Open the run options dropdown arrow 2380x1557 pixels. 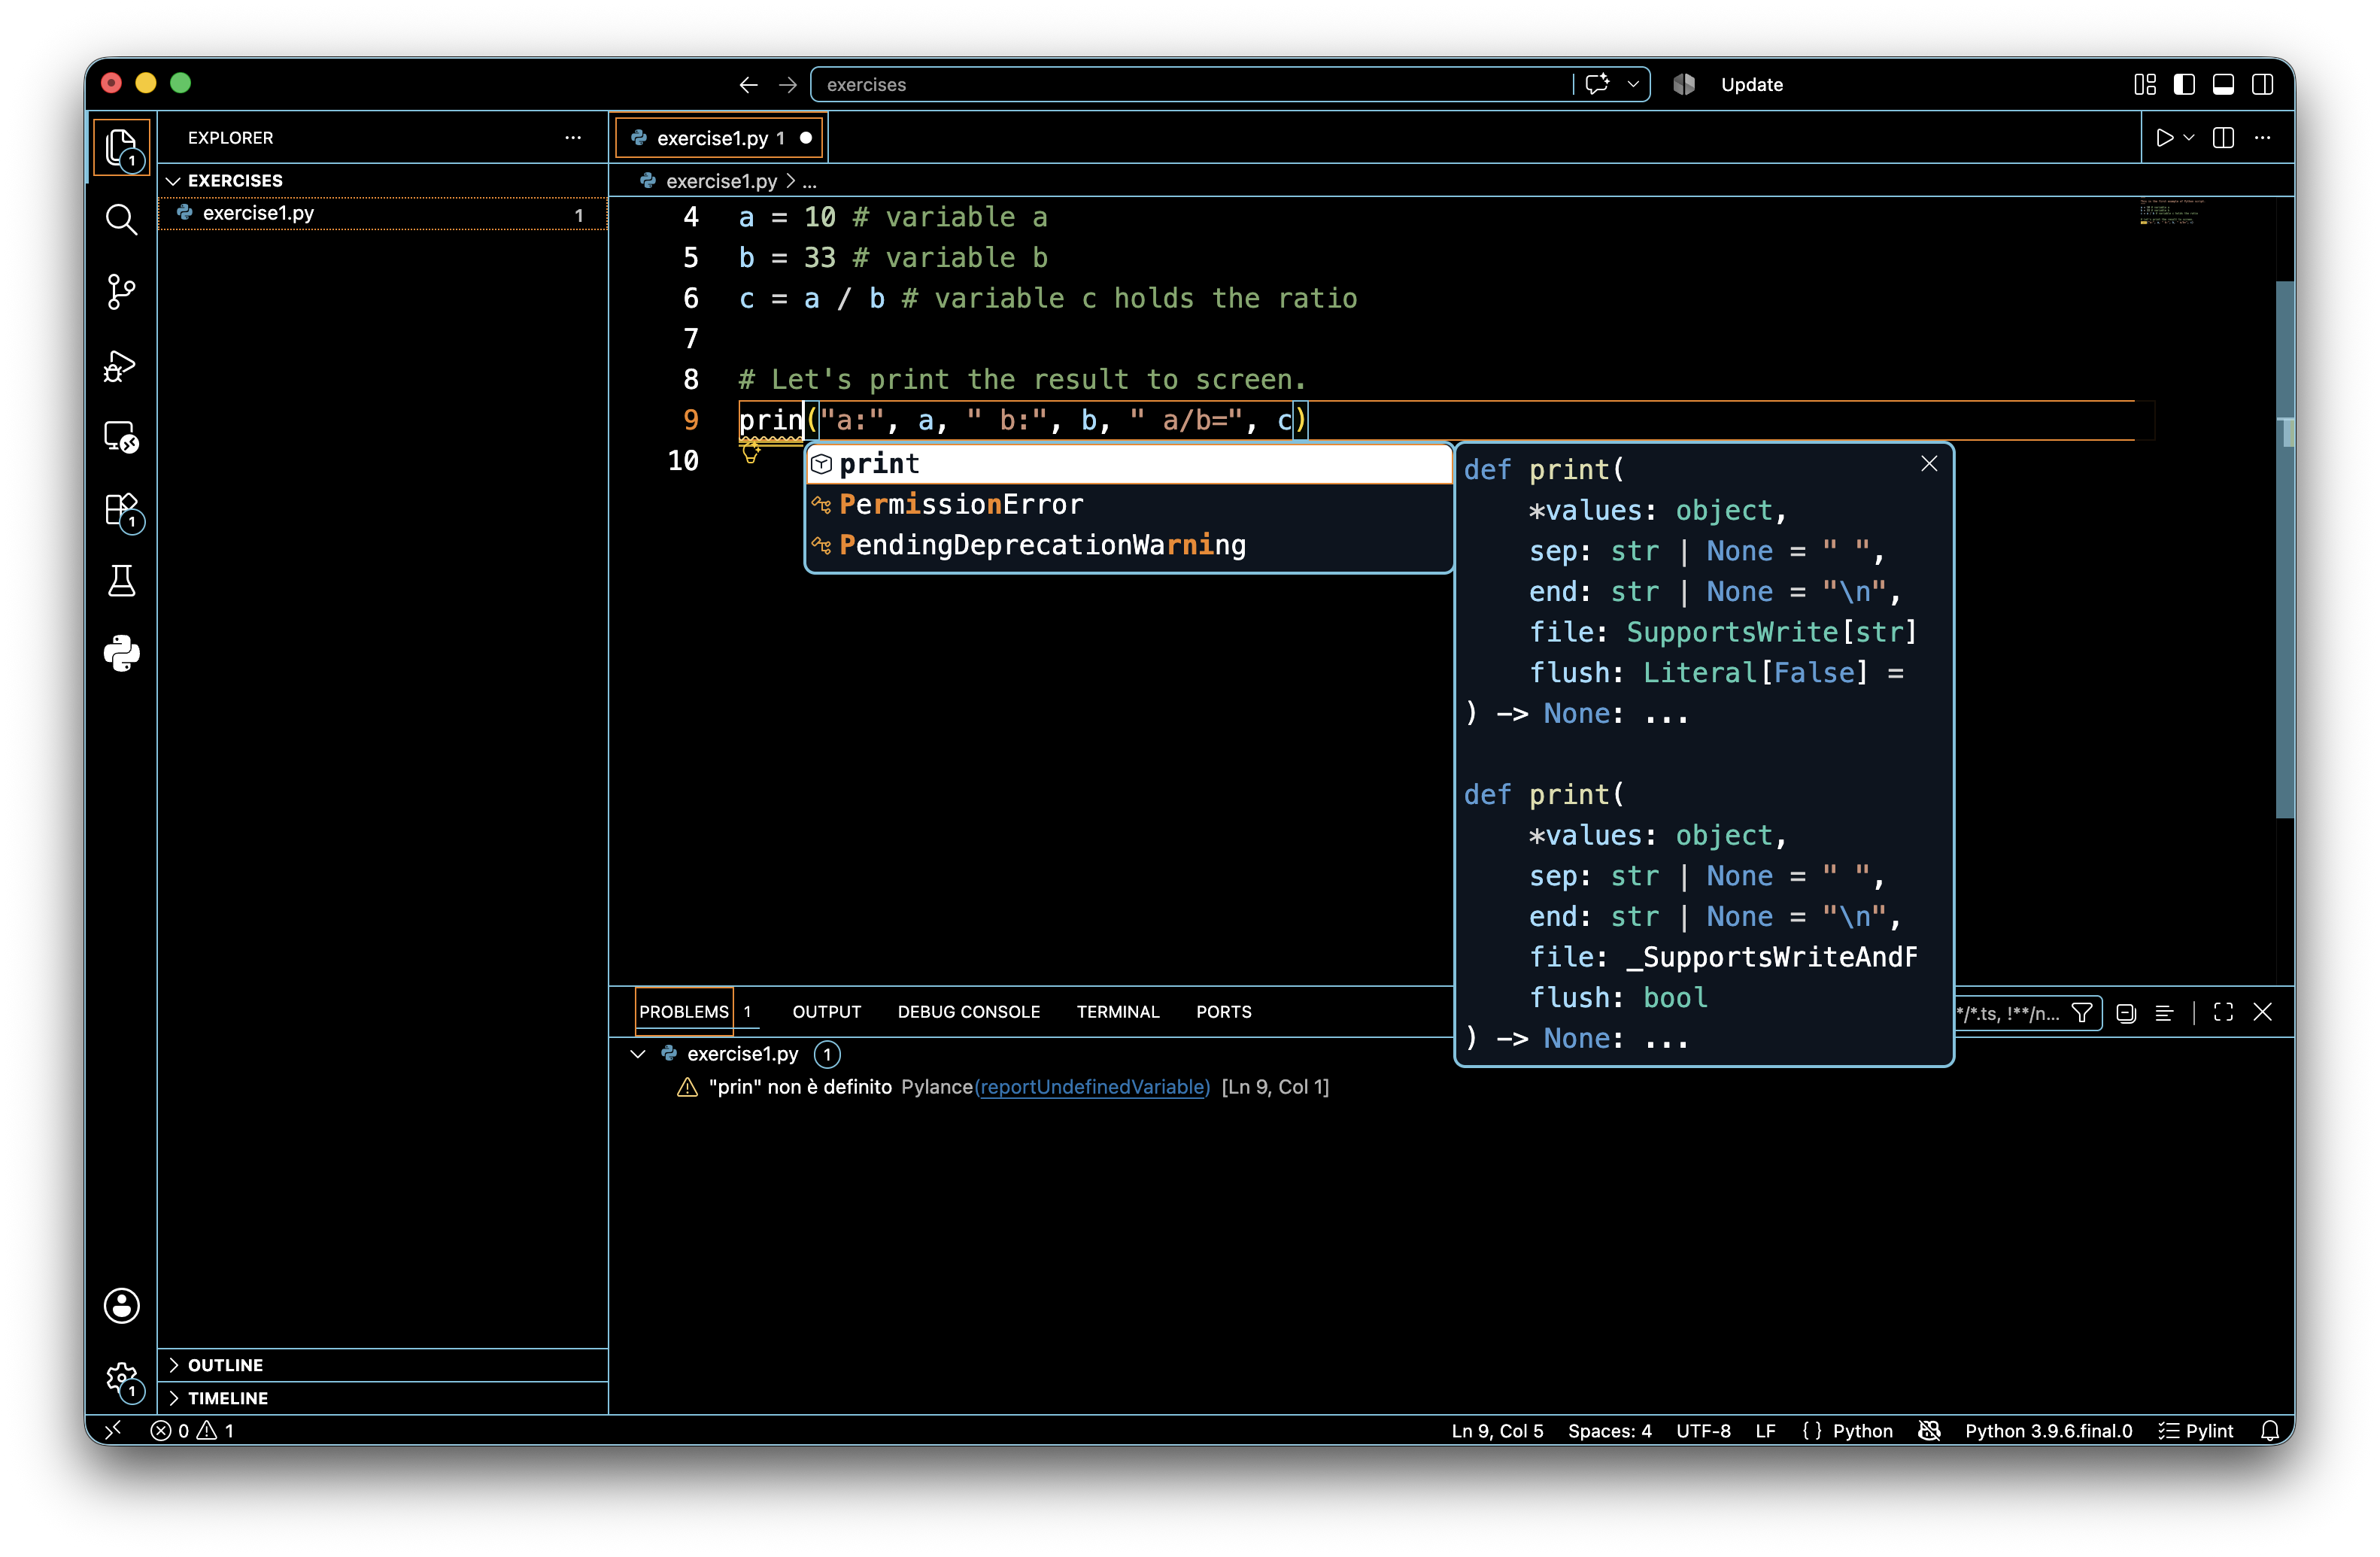[x=2189, y=138]
